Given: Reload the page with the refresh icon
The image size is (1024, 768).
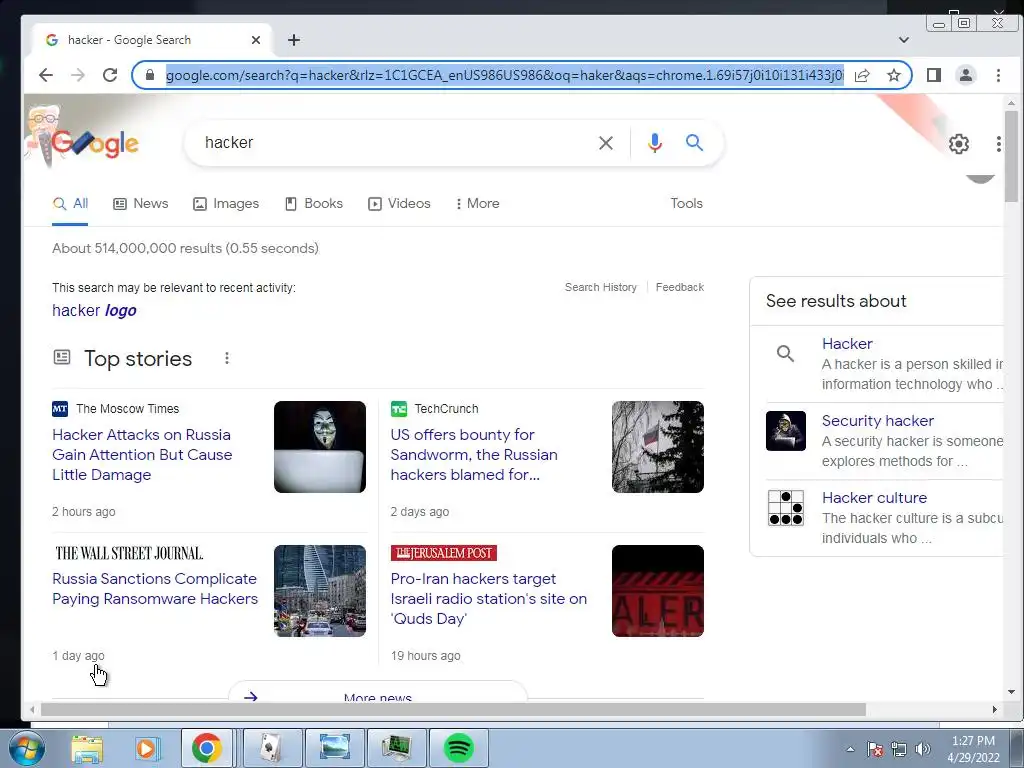Looking at the screenshot, I should [x=110, y=75].
